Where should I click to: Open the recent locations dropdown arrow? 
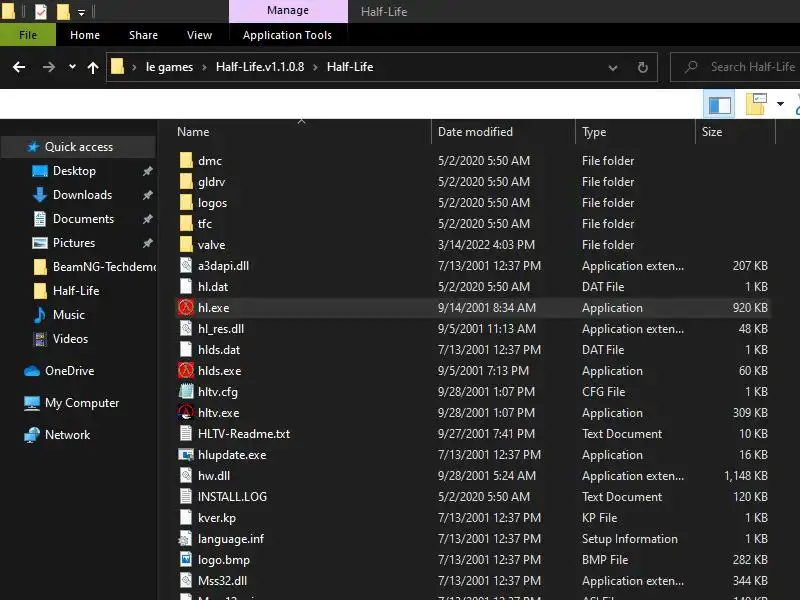point(72,66)
